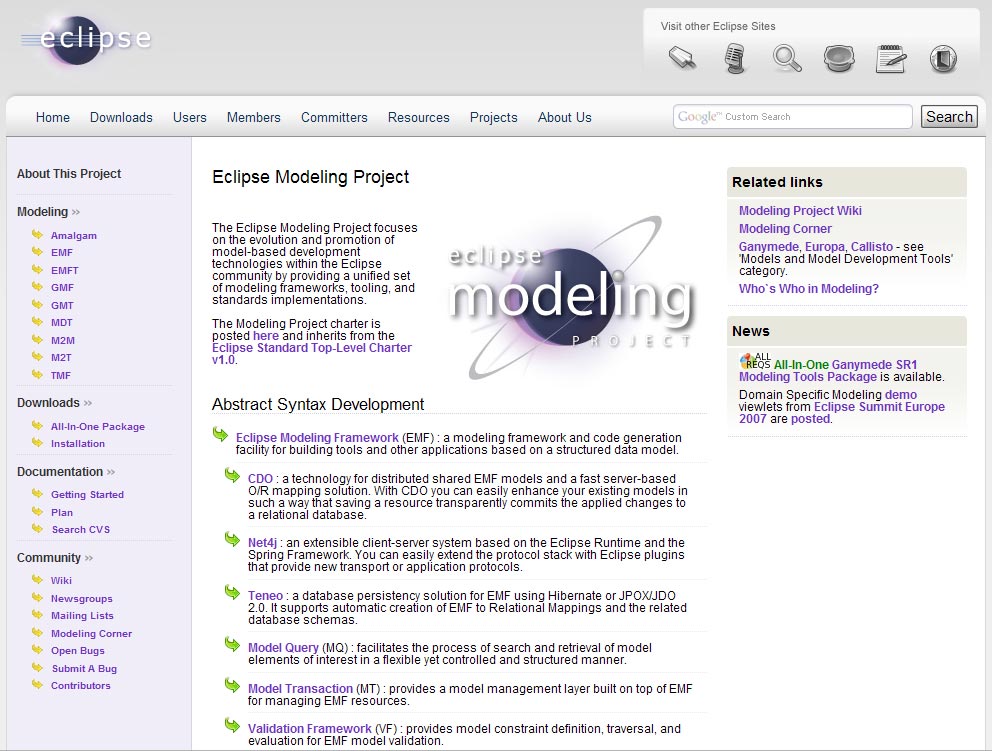Open the Plan sidebar link
The image size is (992, 751).
(x=62, y=512)
